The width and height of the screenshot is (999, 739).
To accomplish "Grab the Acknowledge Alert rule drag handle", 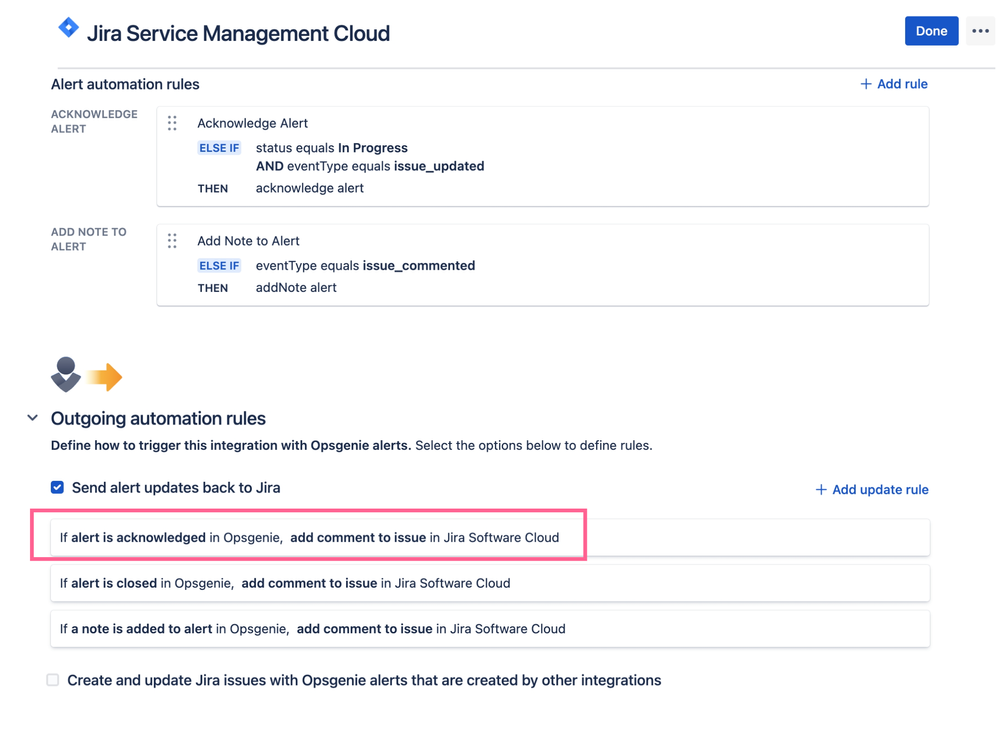I will pos(172,123).
